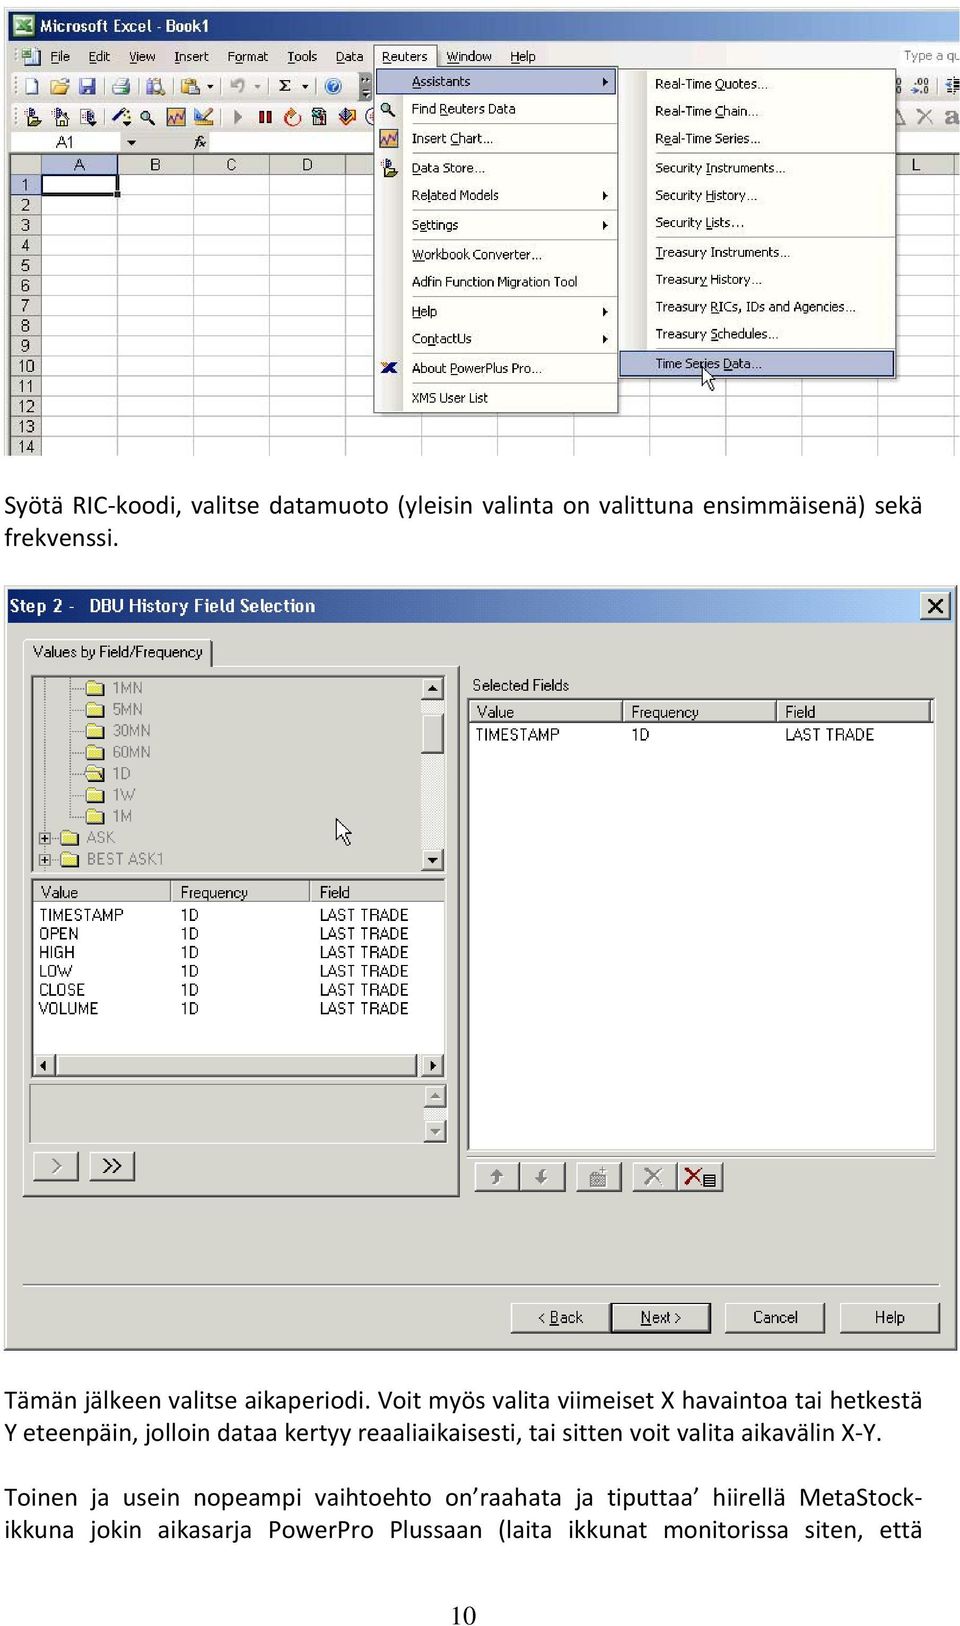The height and width of the screenshot is (1626, 960).
Task: Click the Reuters chart icon in toolbar
Action: click(x=175, y=117)
